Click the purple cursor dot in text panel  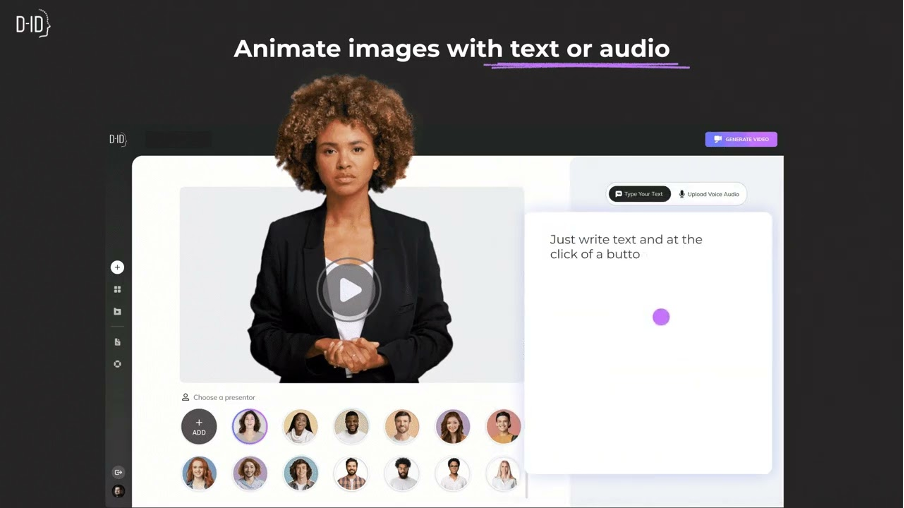[661, 317]
